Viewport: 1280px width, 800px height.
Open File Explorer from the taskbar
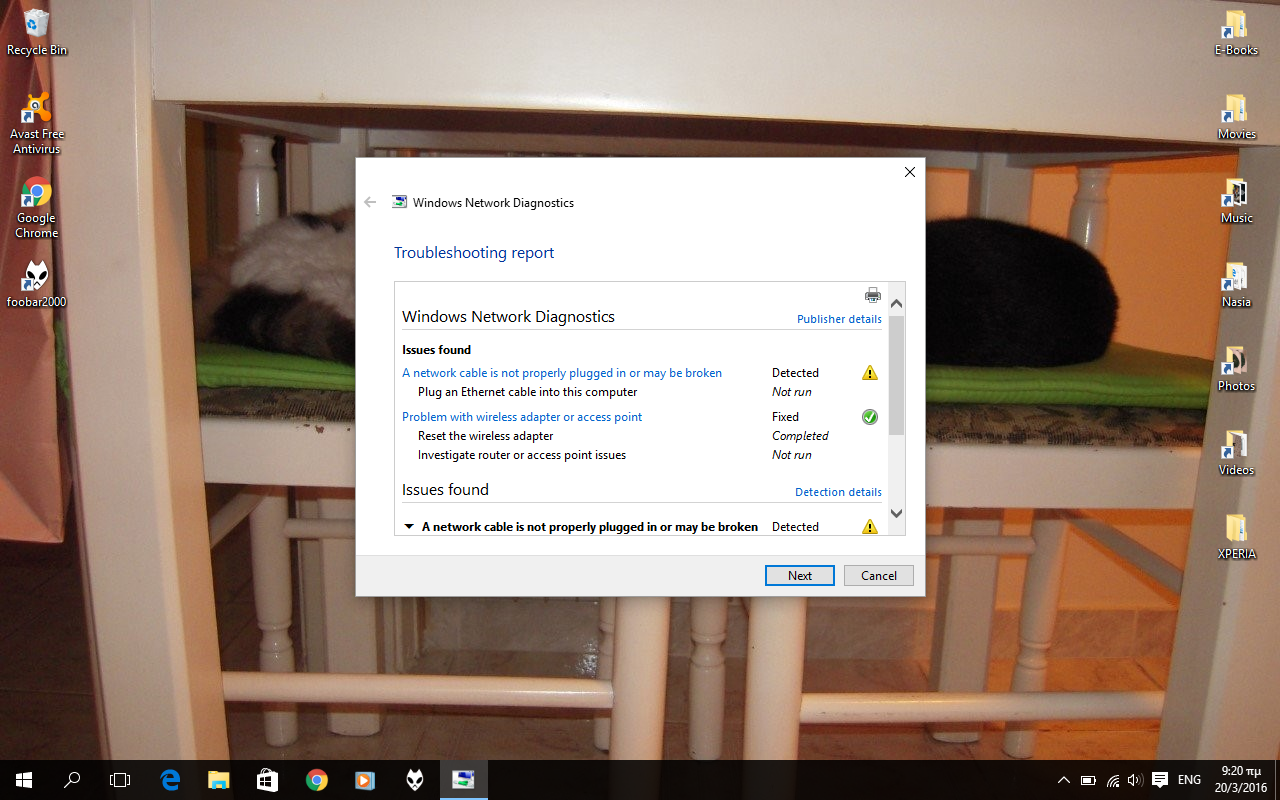[219, 780]
